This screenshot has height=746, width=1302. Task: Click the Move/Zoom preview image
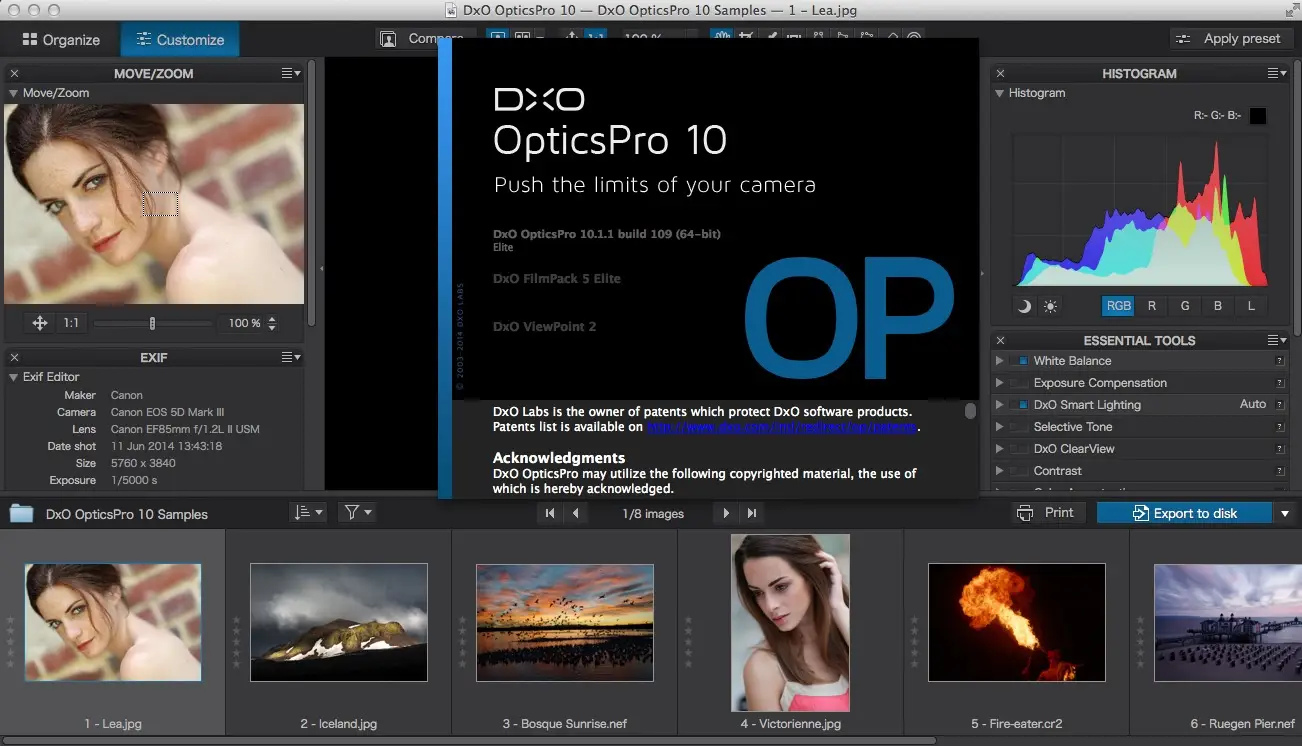154,204
